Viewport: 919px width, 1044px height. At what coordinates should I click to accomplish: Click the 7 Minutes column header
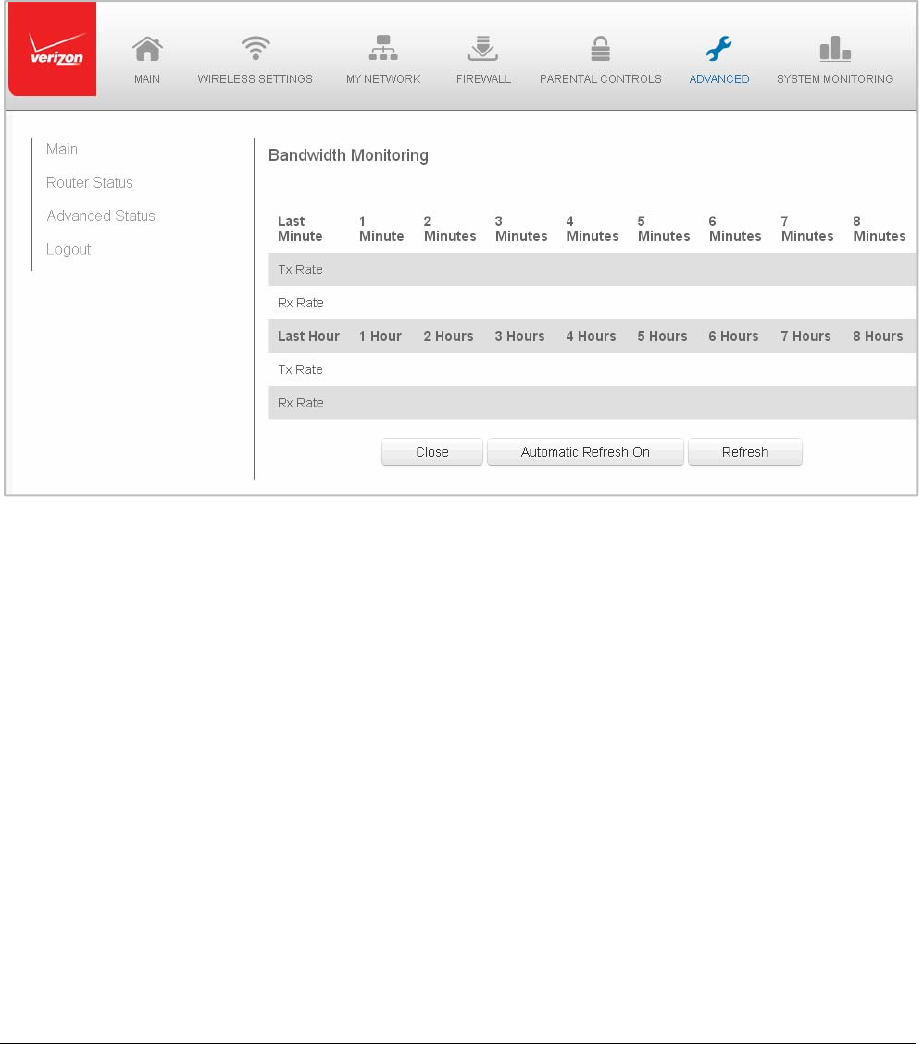(807, 228)
